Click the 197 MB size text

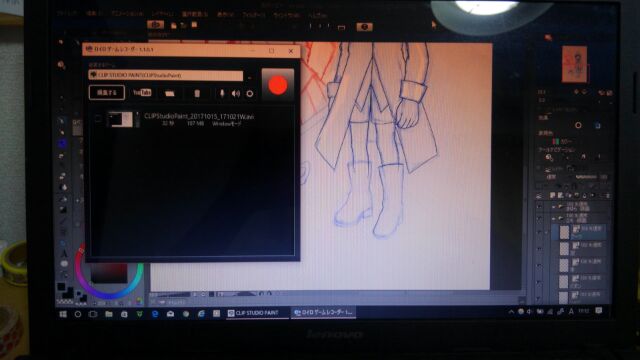click(x=195, y=124)
